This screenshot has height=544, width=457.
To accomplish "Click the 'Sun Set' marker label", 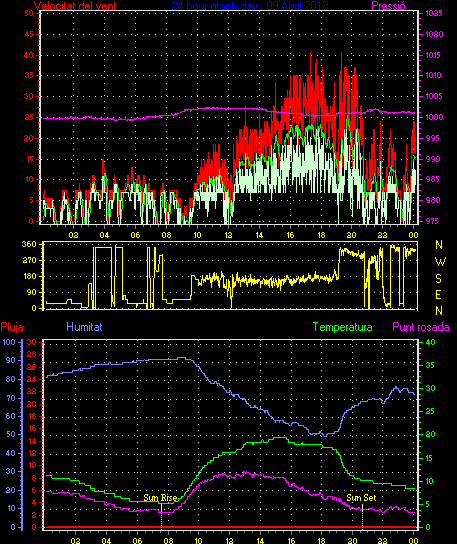I will click(361, 498).
